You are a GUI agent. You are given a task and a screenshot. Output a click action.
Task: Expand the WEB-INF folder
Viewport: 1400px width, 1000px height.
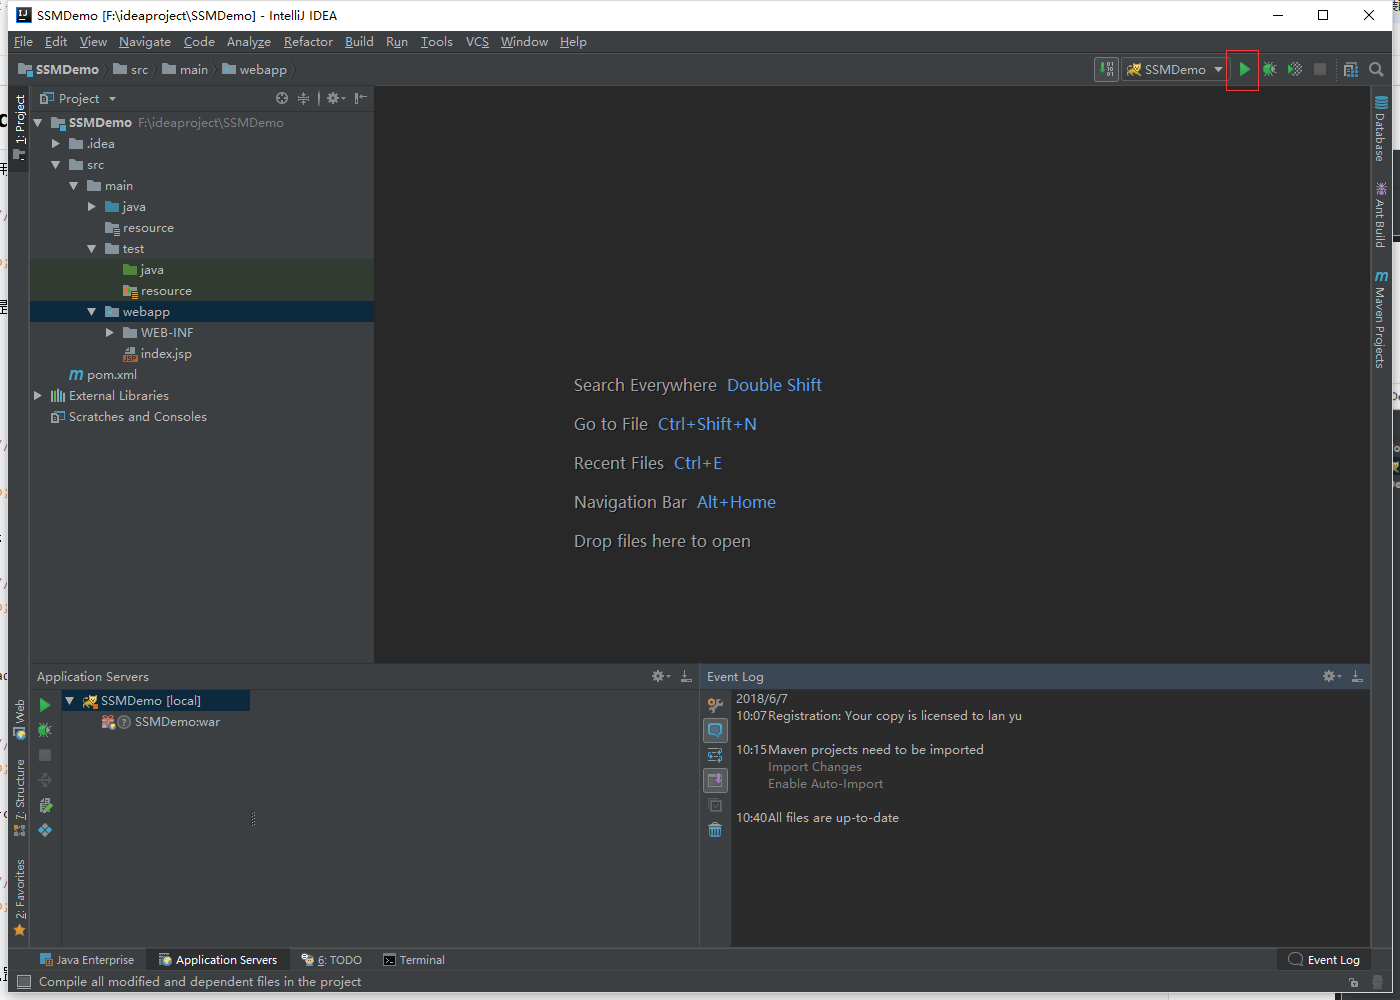click(110, 332)
